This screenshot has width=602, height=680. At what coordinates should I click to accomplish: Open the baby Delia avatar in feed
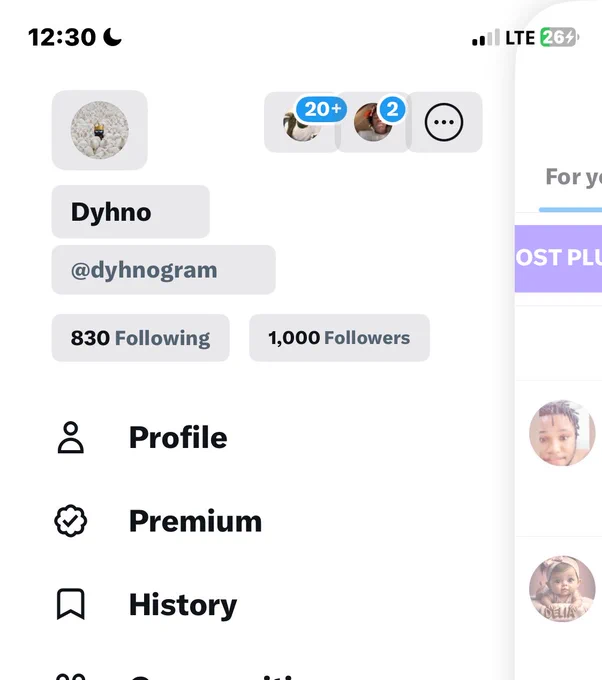(562, 589)
